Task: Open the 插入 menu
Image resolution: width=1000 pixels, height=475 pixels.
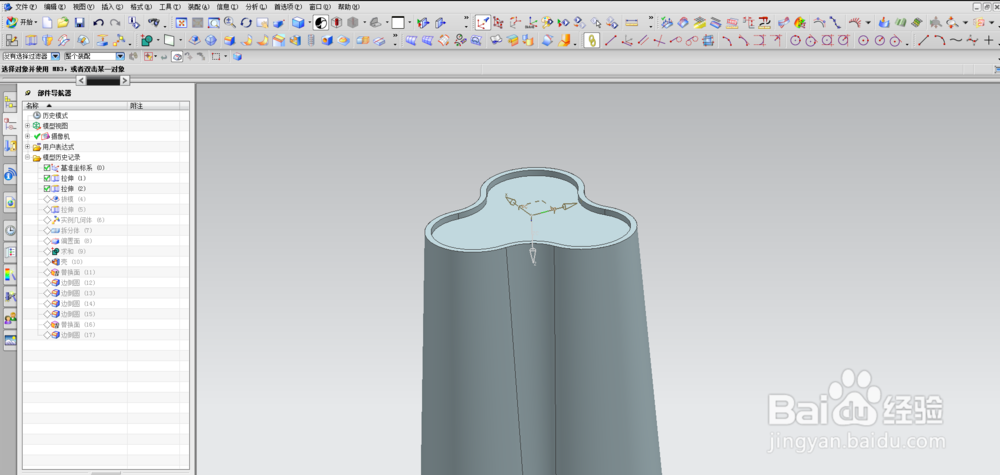Action: 112,6
